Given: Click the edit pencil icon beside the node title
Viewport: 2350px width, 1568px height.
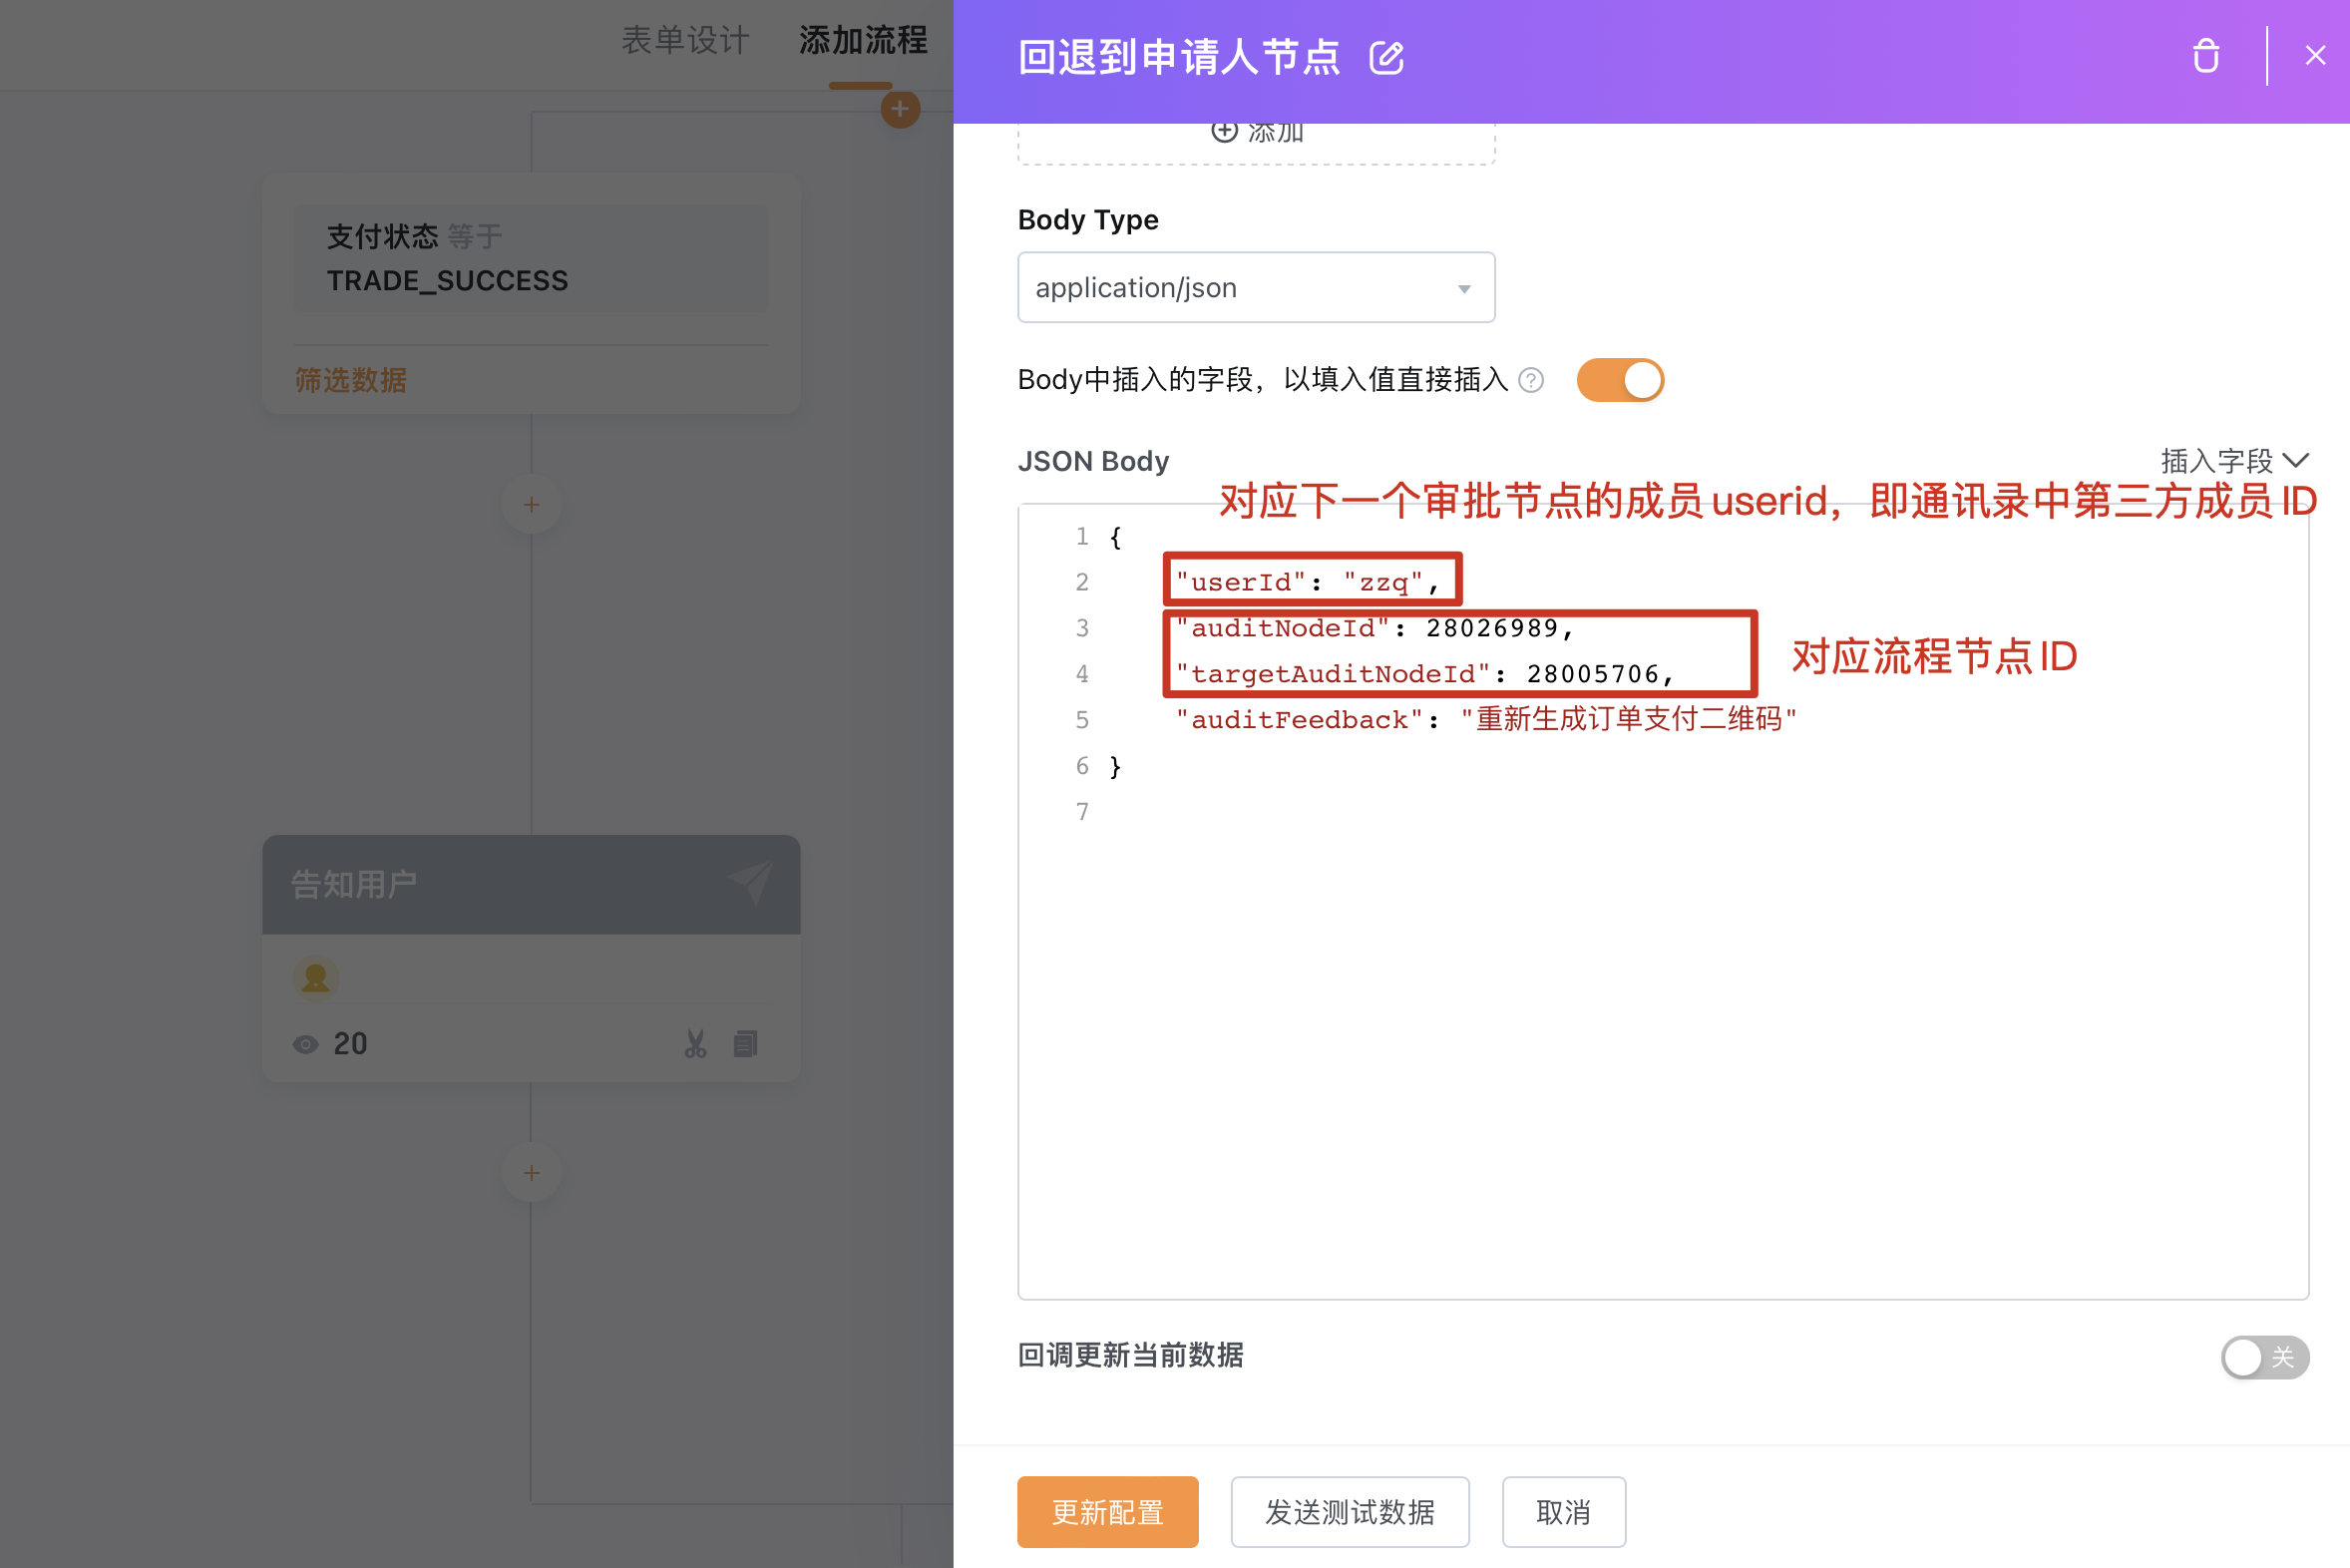Looking at the screenshot, I should tap(1386, 57).
